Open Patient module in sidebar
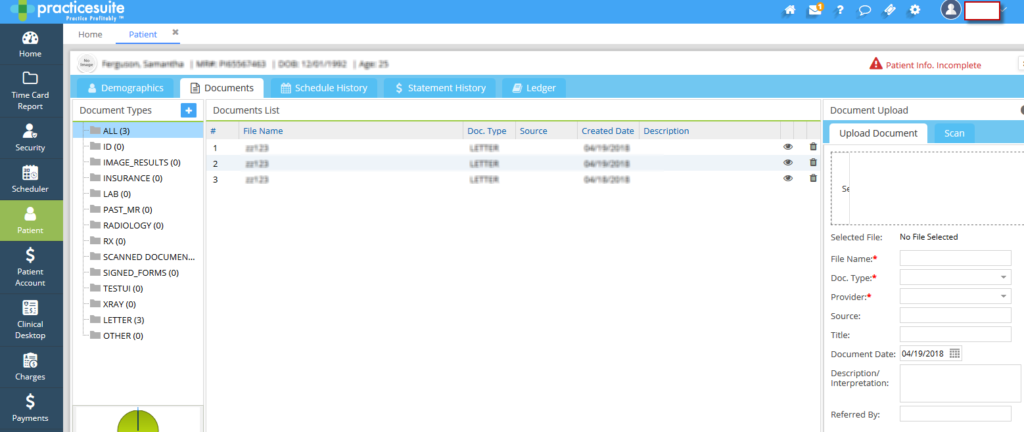 pos(30,221)
